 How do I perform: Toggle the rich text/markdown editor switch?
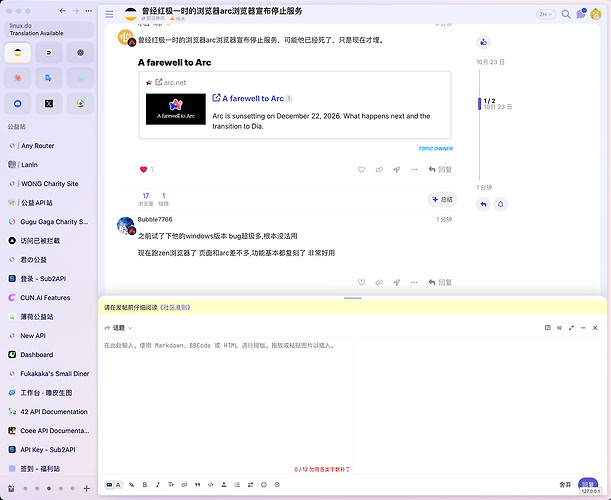point(113,485)
